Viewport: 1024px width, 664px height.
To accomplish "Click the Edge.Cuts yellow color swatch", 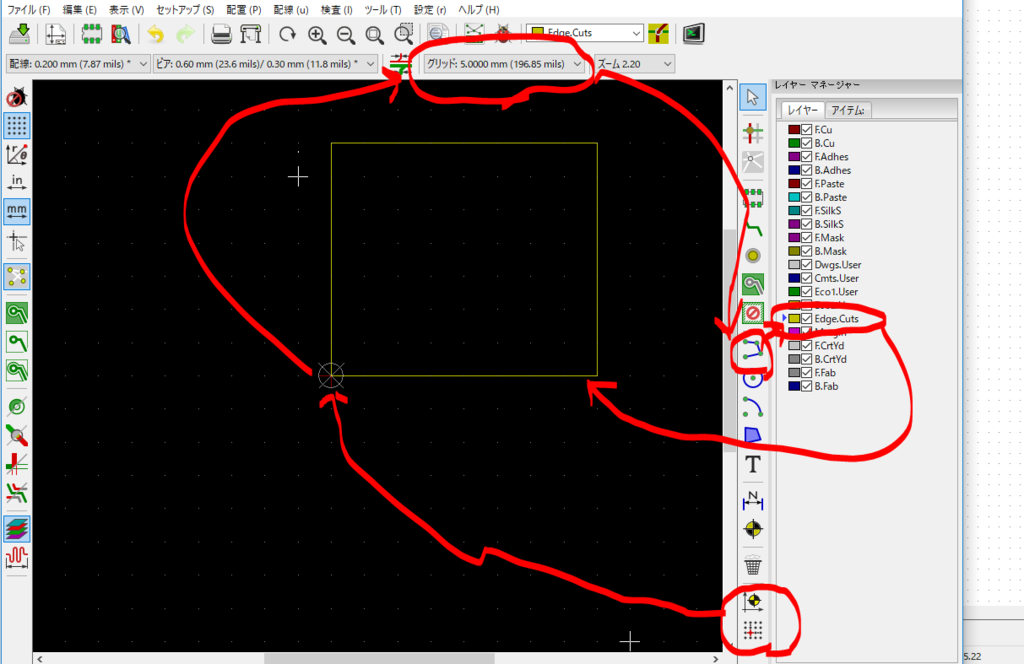I will coord(794,319).
